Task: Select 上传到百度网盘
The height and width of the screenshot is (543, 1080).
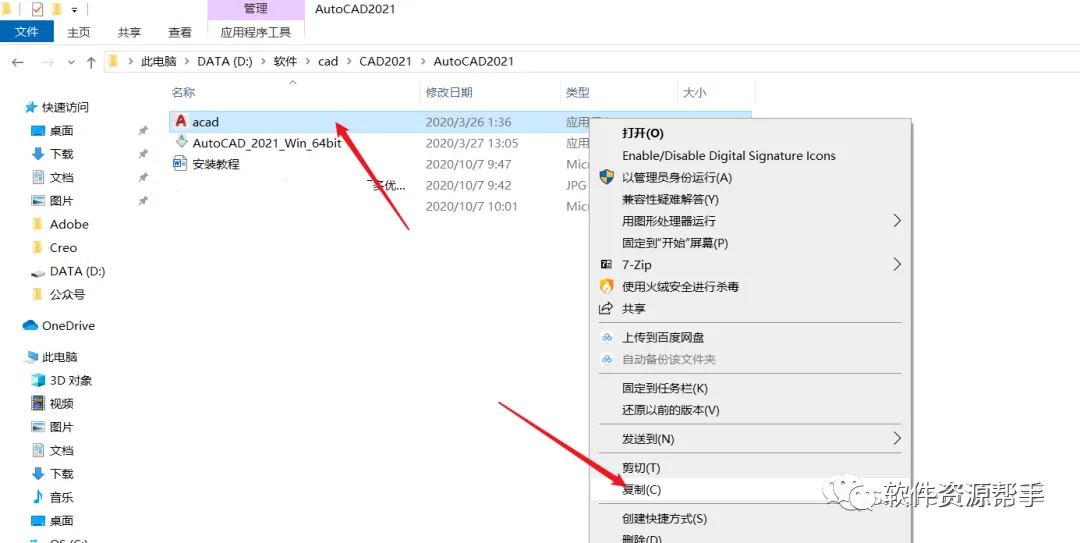Action: click(663, 338)
